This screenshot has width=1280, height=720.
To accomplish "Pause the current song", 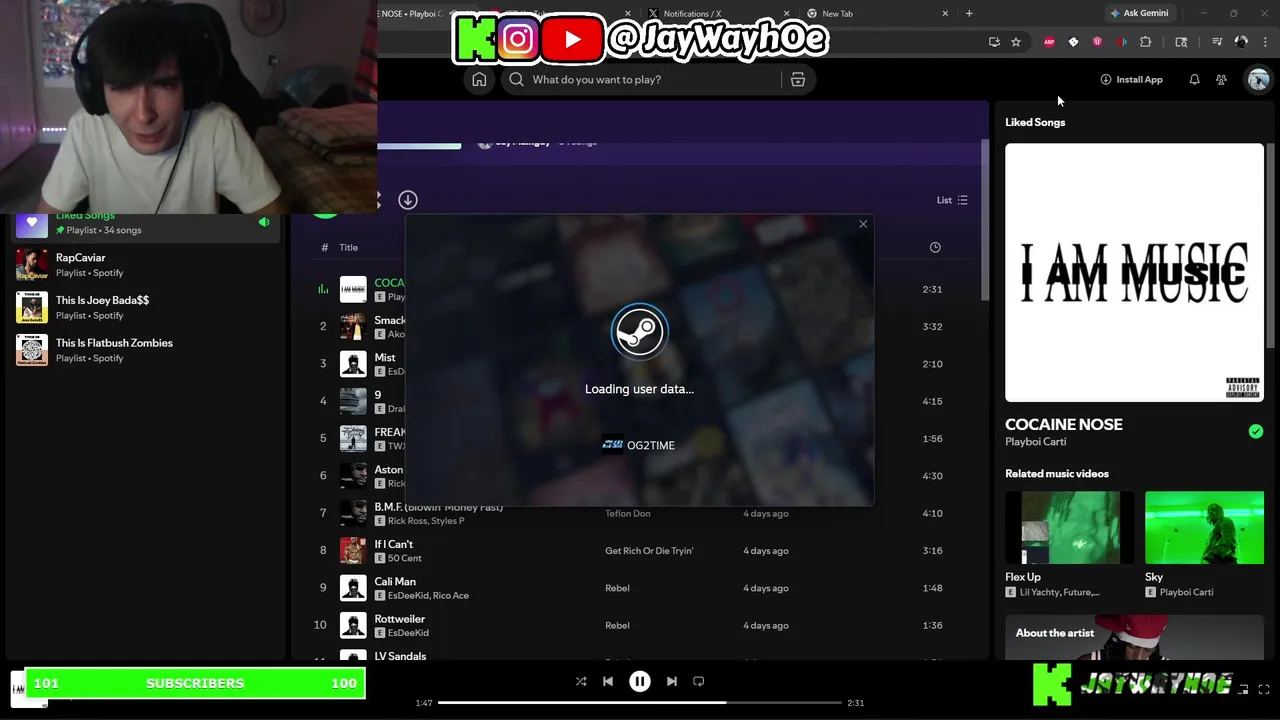I will [640, 681].
